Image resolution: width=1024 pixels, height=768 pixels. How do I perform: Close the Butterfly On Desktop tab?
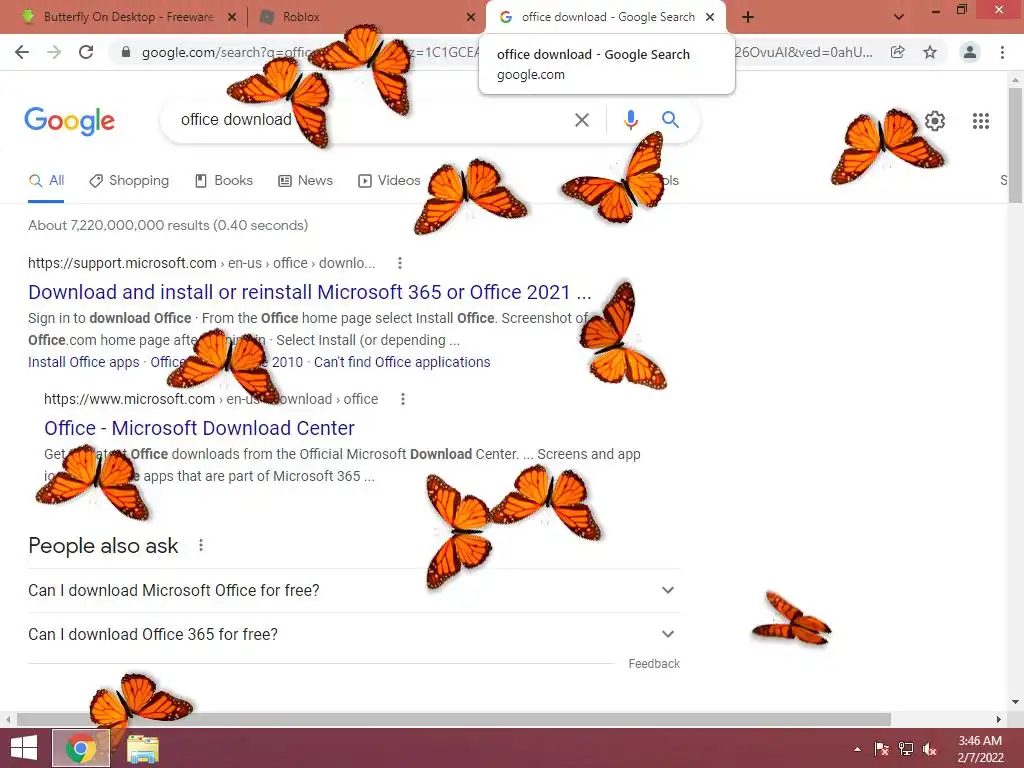[232, 18]
